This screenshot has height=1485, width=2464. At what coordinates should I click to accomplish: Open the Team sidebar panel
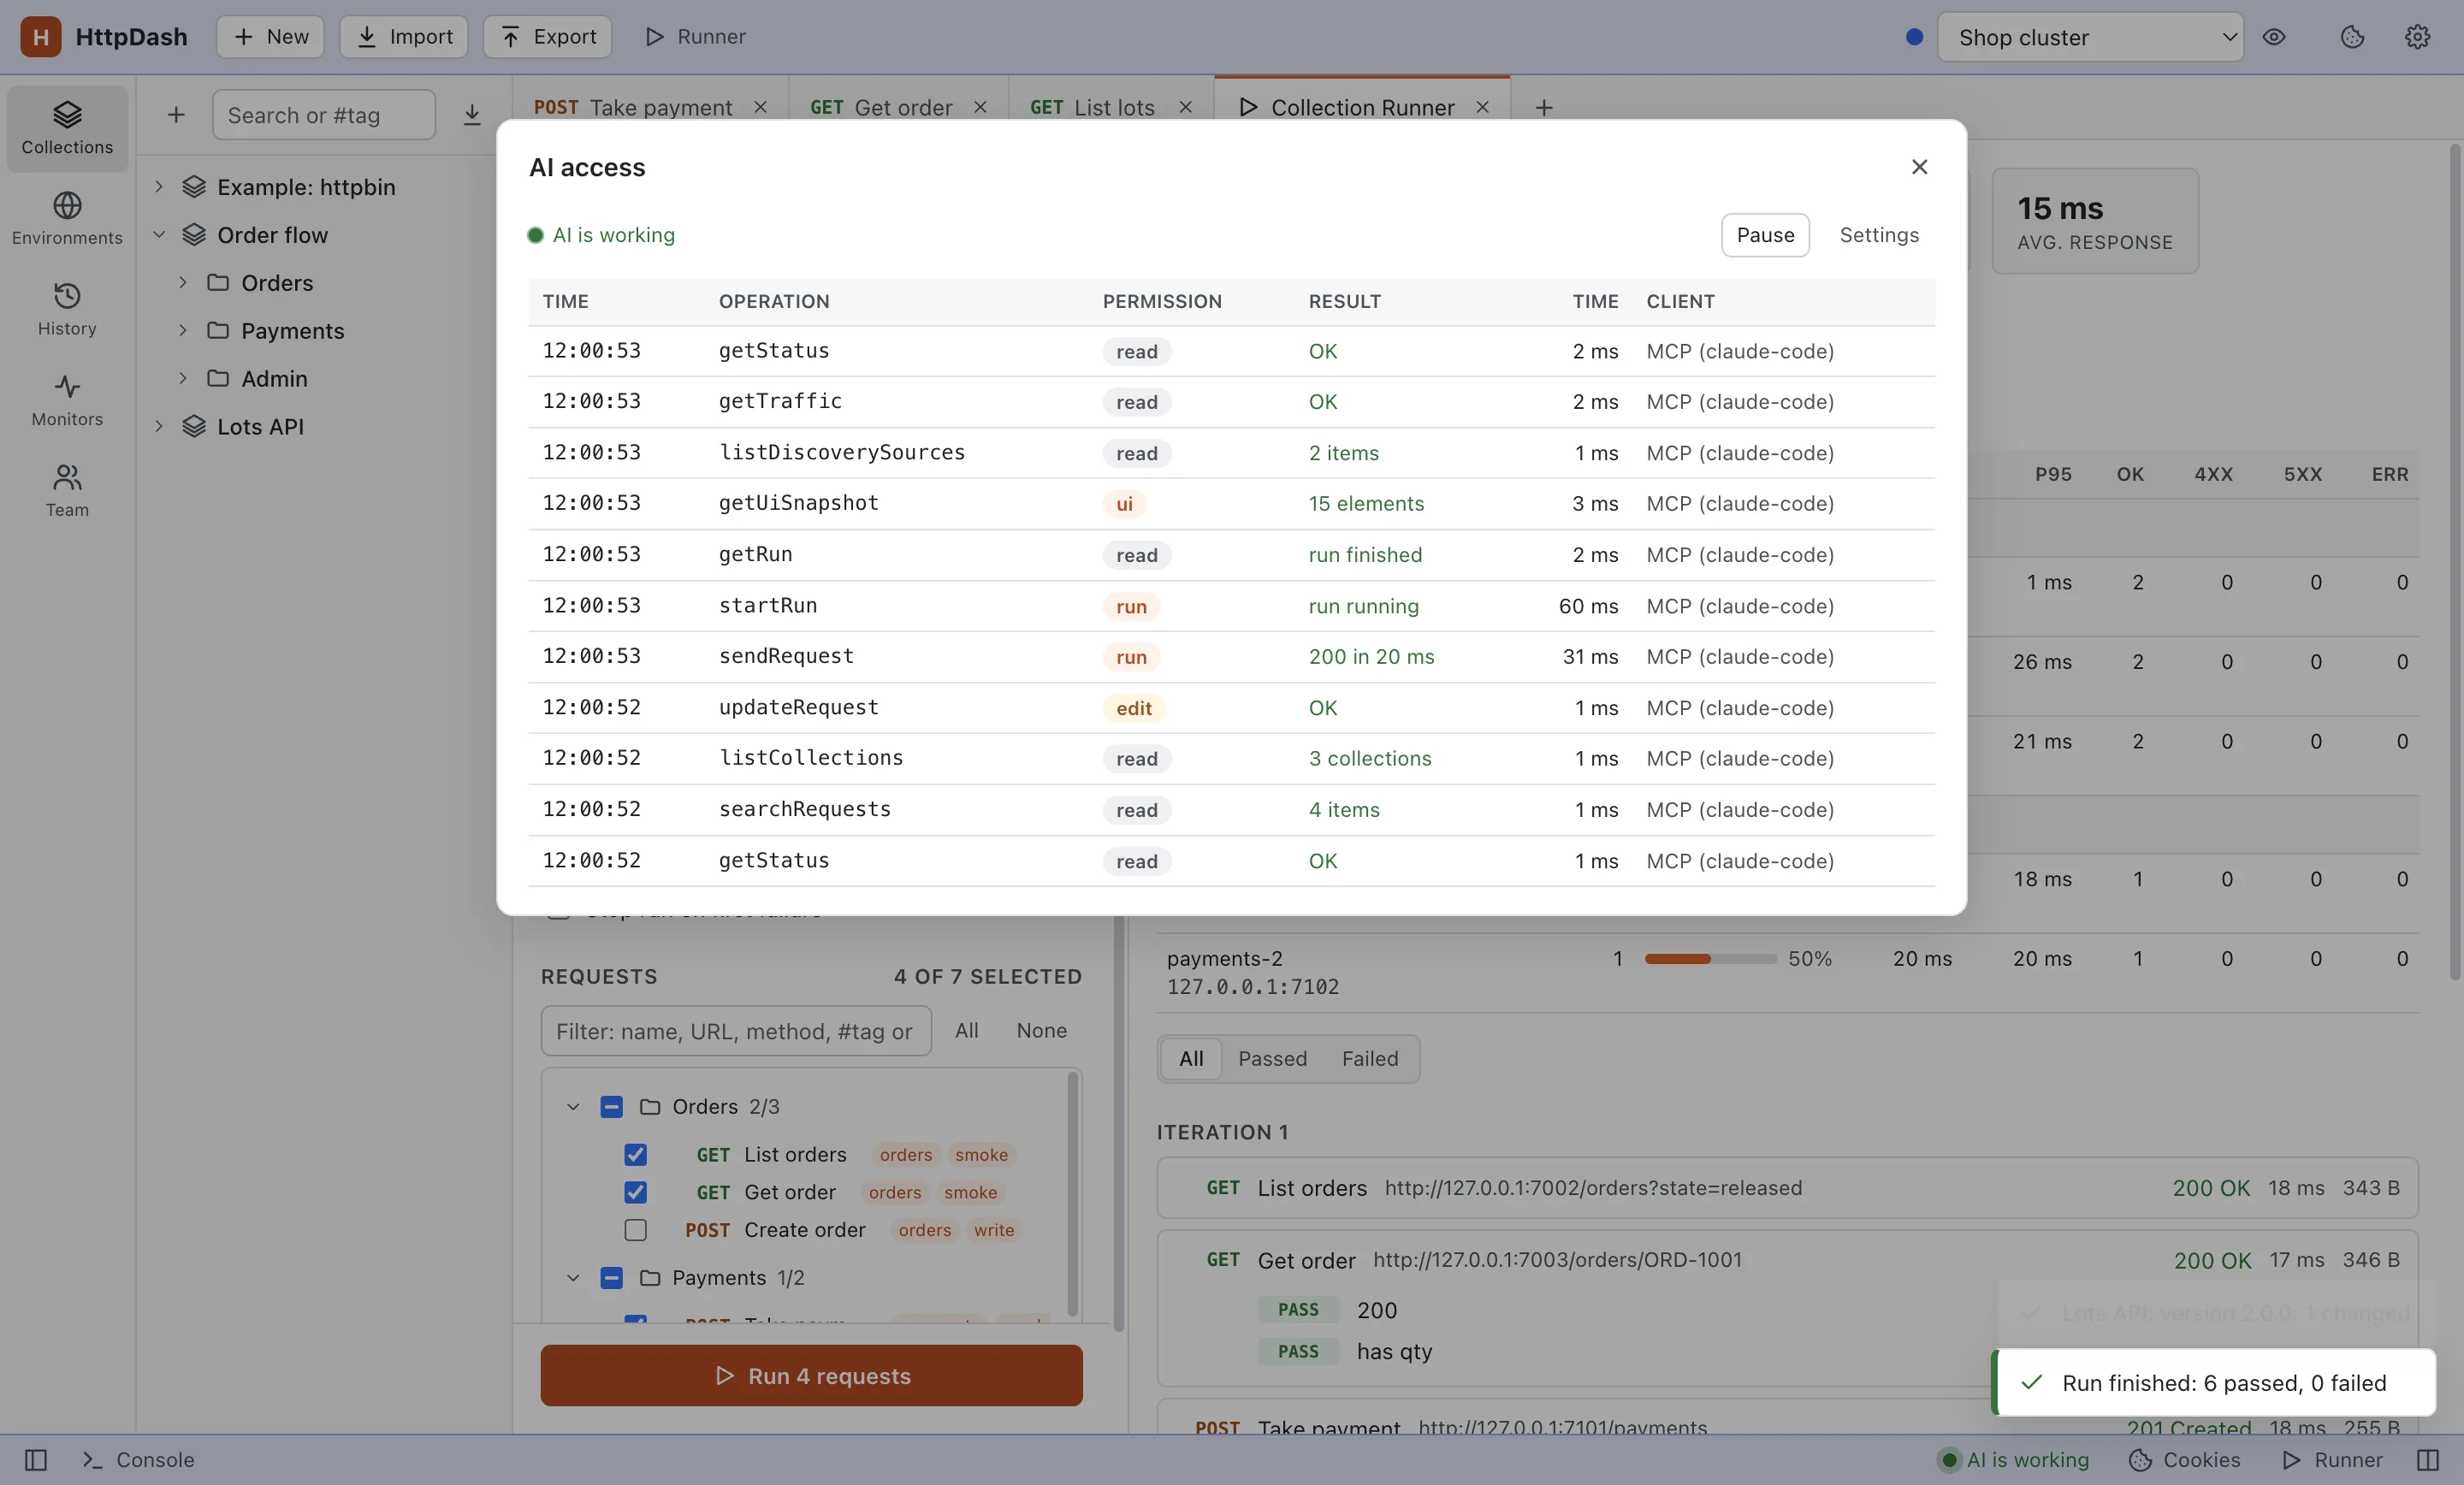click(67, 490)
